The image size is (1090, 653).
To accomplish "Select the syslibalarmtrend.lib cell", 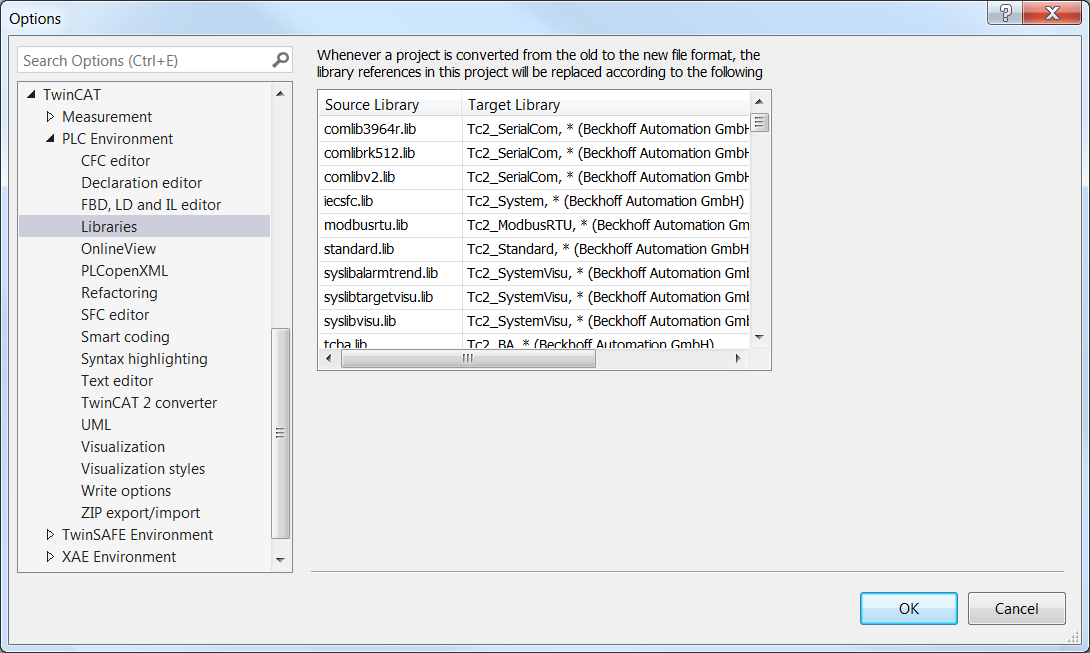I will coord(390,273).
